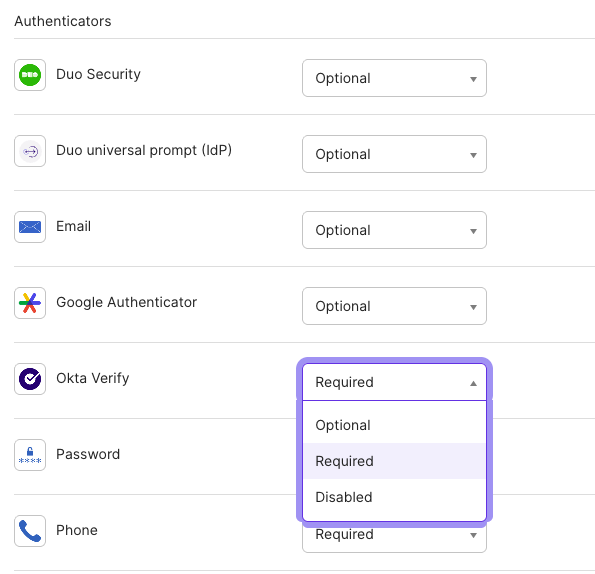Open the Phone enrollment dropdown
Viewport: 595px width, 574px height.
394,539
